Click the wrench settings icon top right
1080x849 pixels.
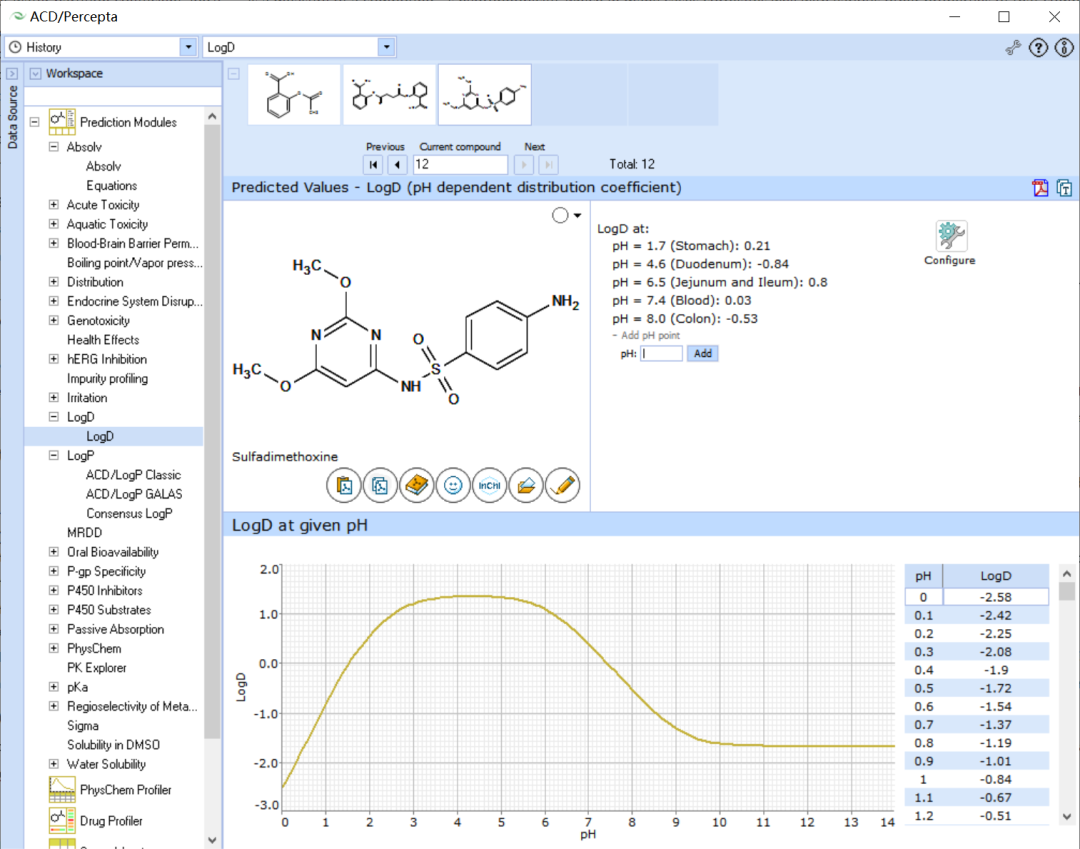pos(1012,48)
